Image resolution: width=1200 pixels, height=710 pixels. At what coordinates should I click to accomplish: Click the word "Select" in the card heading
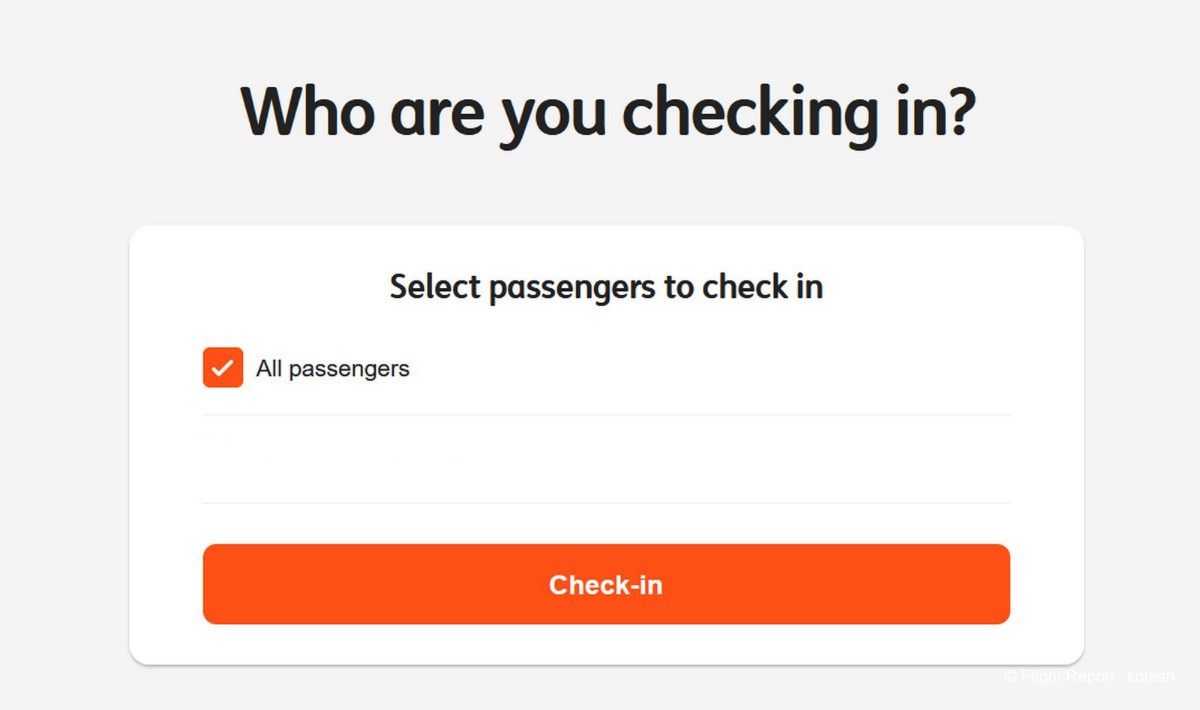(x=435, y=287)
